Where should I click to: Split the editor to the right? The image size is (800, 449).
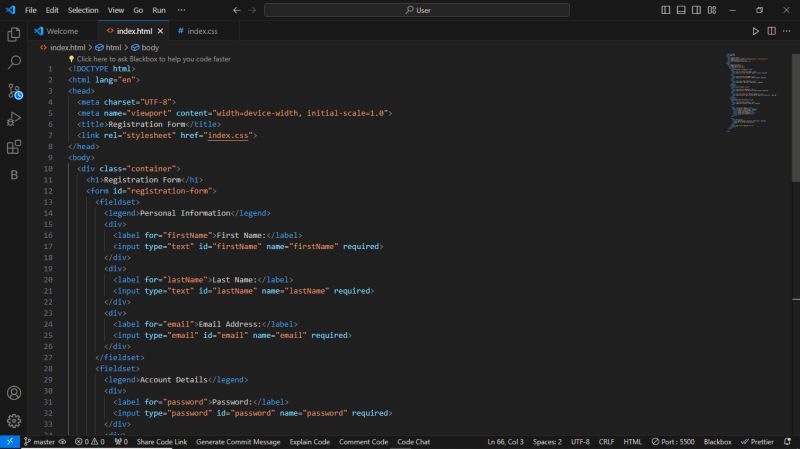771,31
